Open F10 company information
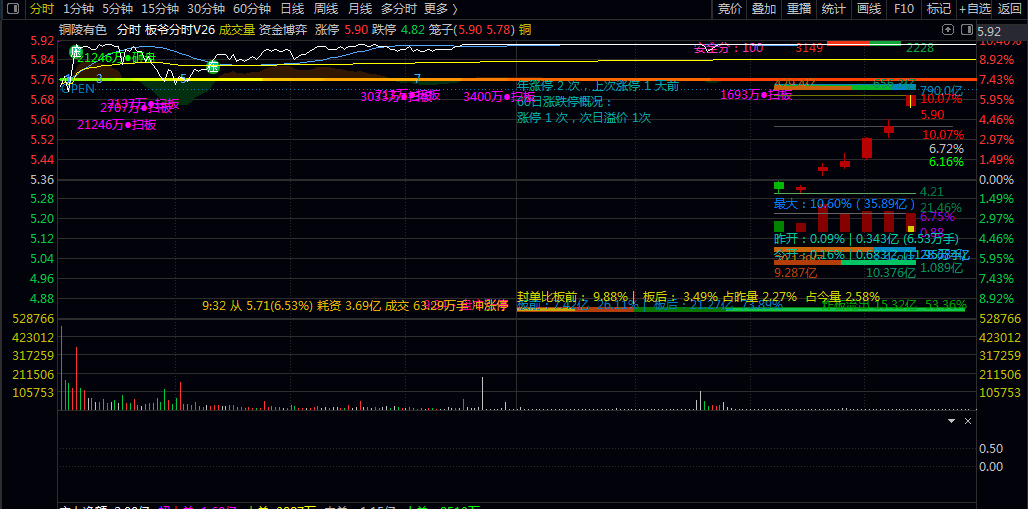1028x509 pixels. click(903, 9)
